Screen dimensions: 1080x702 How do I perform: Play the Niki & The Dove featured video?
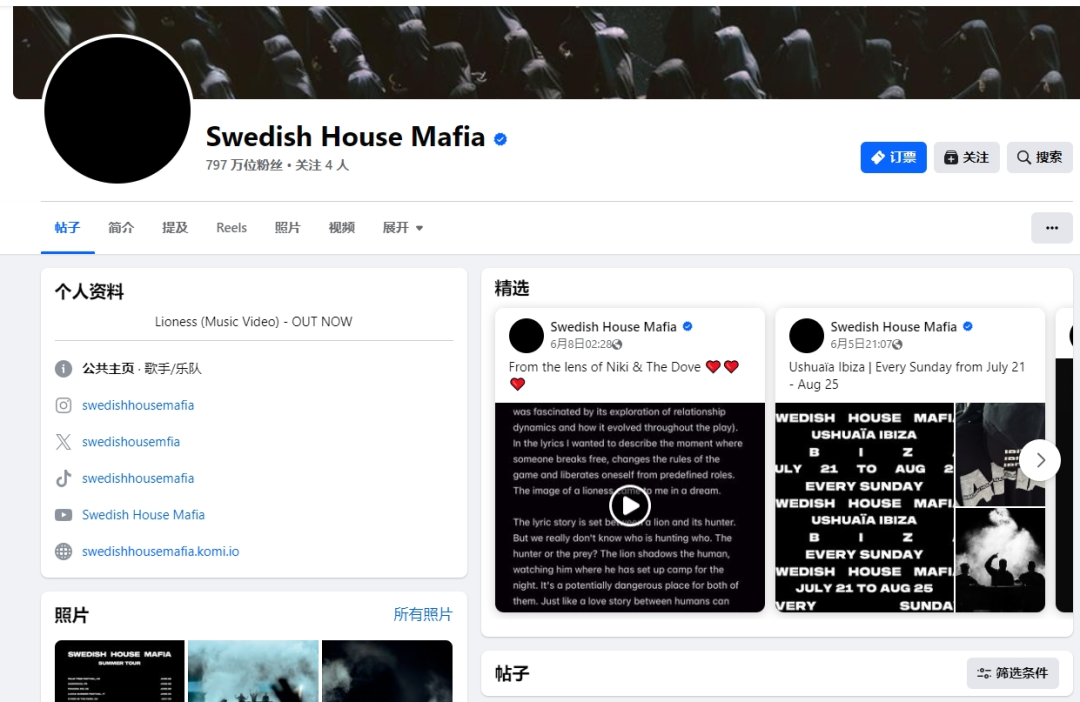click(x=630, y=506)
